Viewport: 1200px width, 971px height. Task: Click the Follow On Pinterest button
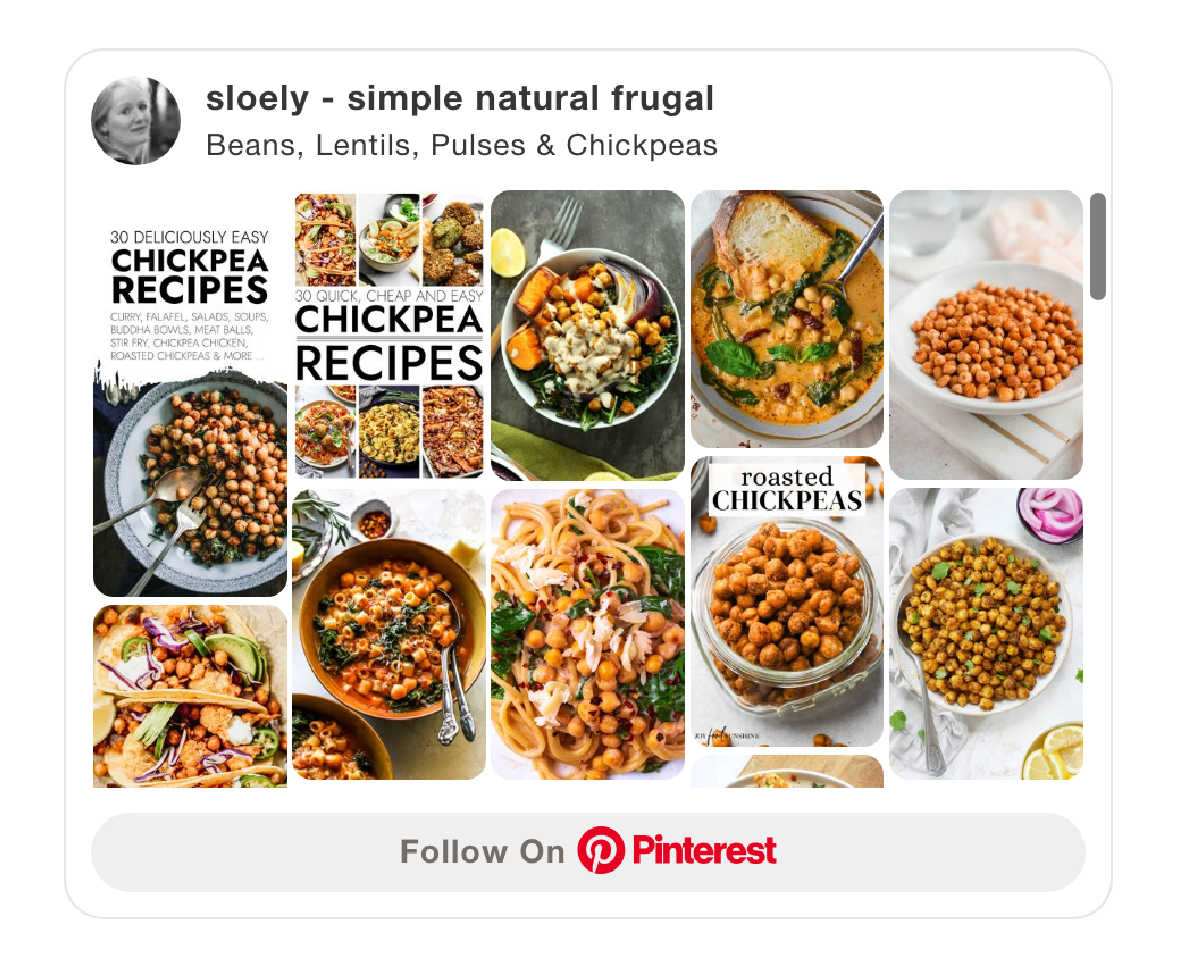coord(588,852)
